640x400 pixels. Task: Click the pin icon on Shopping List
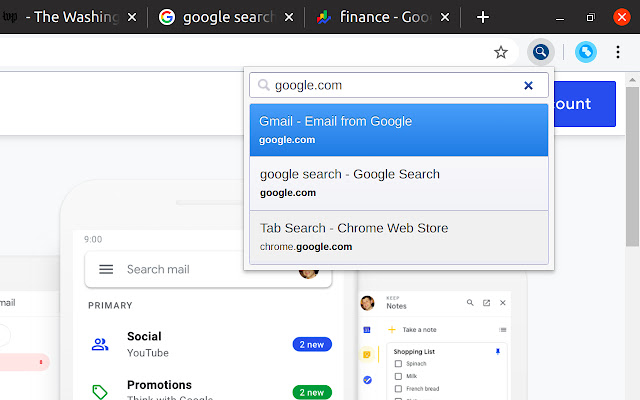pos(498,352)
